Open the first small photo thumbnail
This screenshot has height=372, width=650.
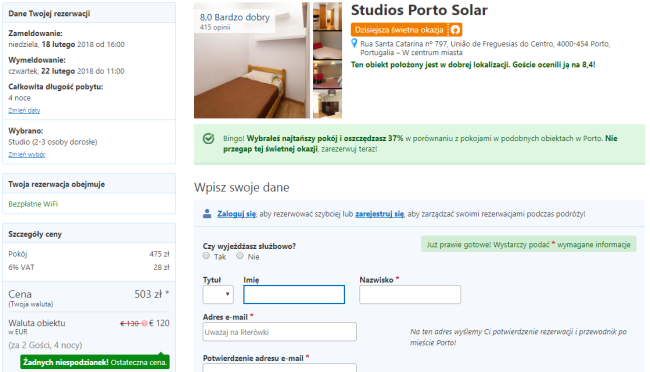327,16
